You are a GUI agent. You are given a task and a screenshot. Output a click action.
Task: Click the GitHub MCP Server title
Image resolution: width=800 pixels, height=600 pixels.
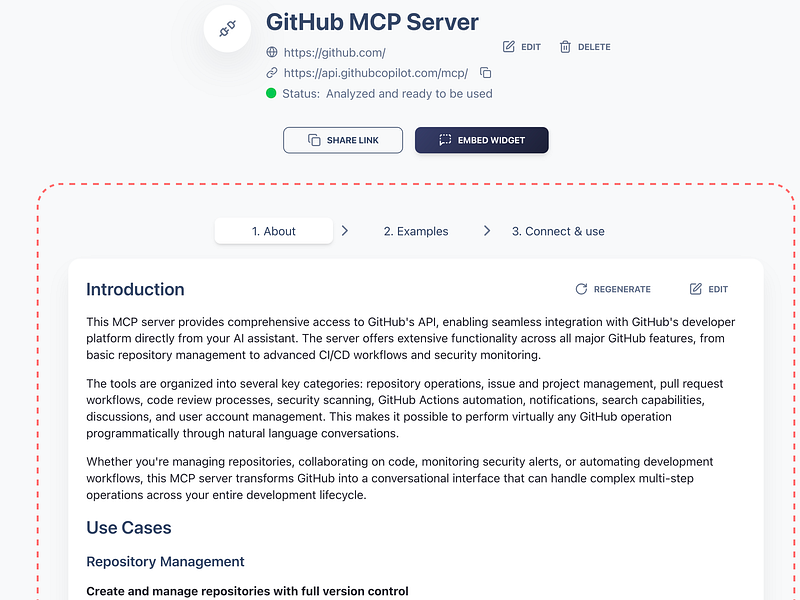tap(372, 22)
